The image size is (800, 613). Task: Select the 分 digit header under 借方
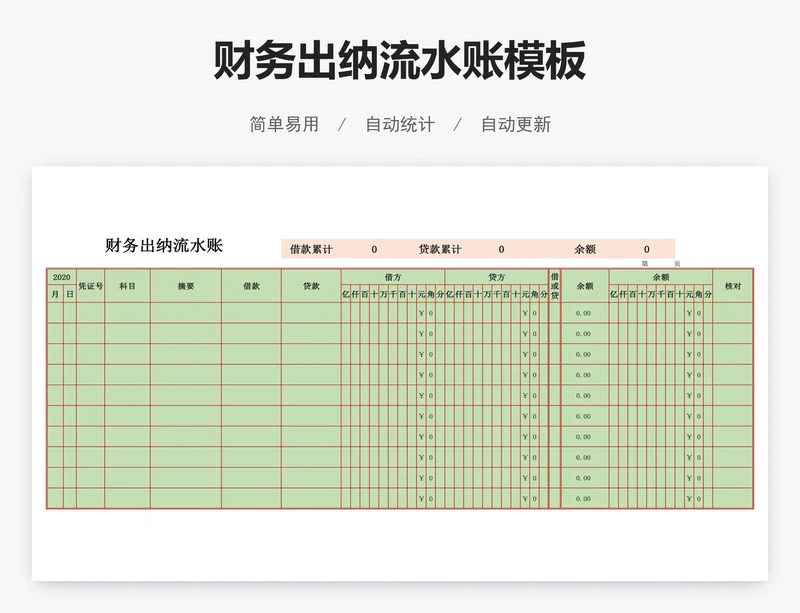[440, 294]
